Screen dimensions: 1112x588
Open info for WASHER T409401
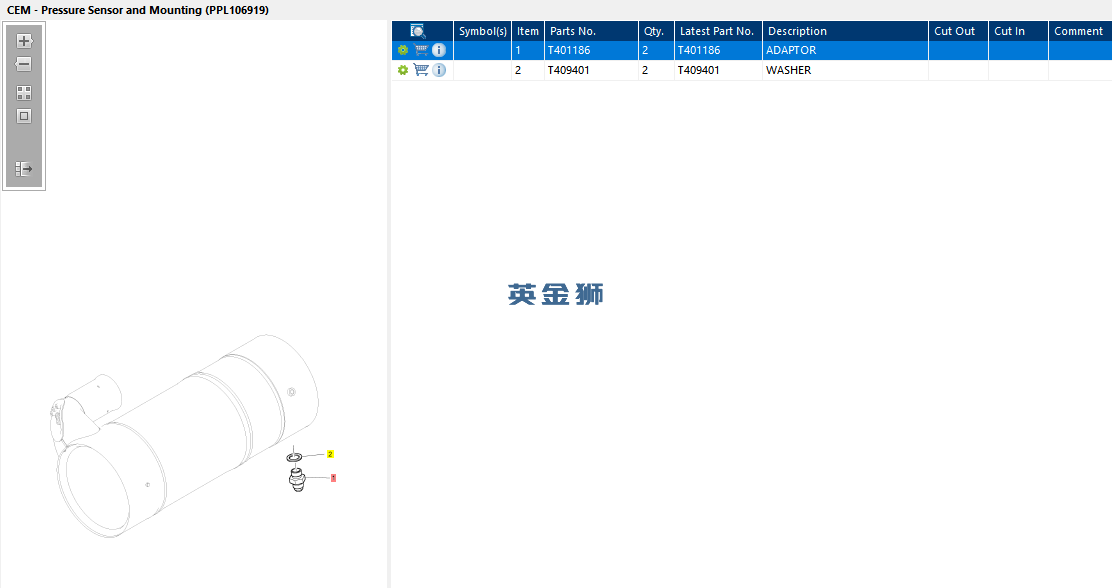(x=439, y=70)
